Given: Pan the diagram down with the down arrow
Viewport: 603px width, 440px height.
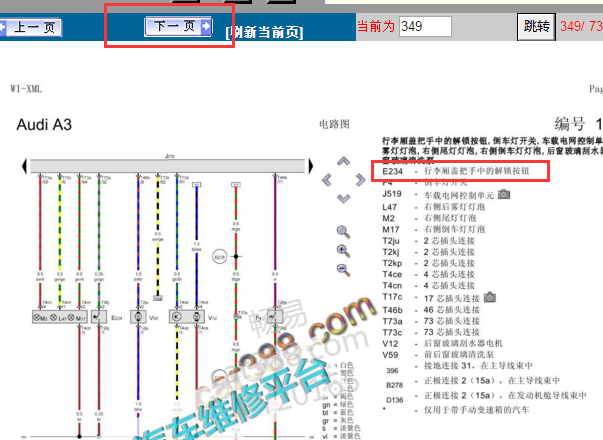Looking at the screenshot, I should pyautogui.click(x=343, y=198).
